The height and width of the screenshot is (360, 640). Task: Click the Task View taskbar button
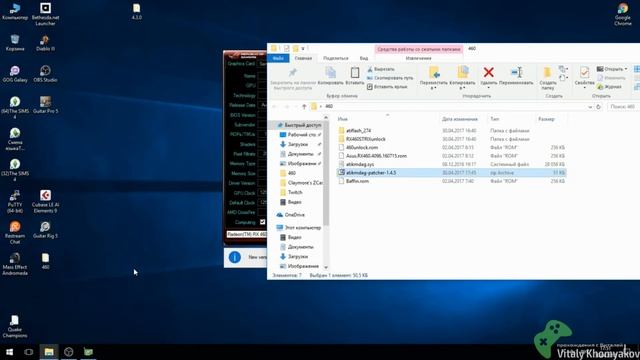pyautogui.click(x=29, y=352)
